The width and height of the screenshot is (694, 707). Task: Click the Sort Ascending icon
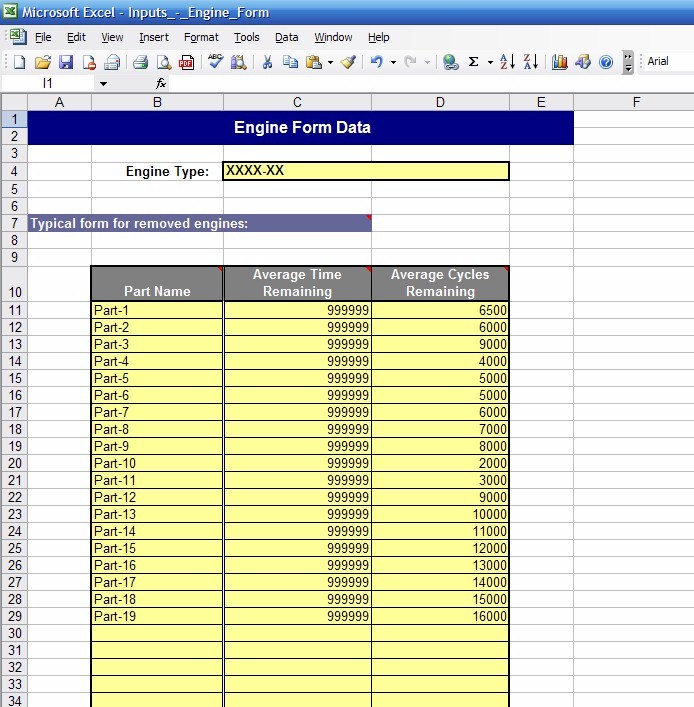point(507,62)
